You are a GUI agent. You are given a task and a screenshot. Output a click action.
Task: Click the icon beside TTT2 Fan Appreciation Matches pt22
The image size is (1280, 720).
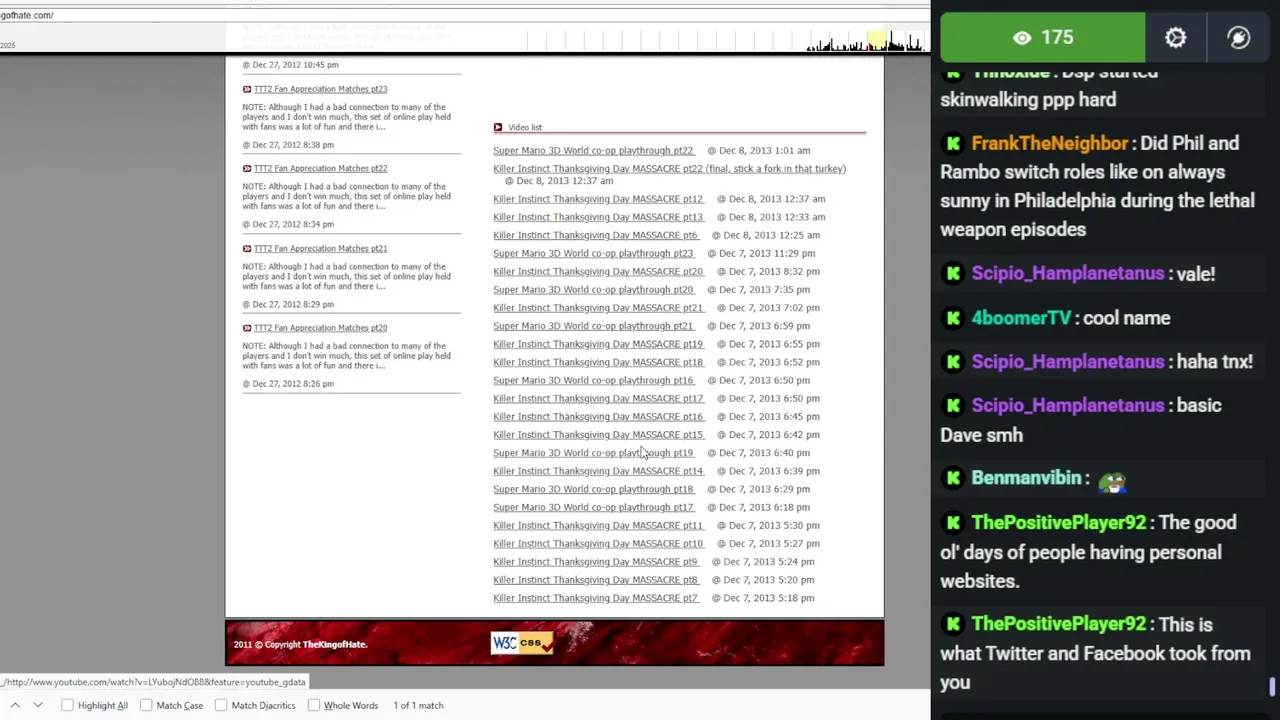click(247, 168)
